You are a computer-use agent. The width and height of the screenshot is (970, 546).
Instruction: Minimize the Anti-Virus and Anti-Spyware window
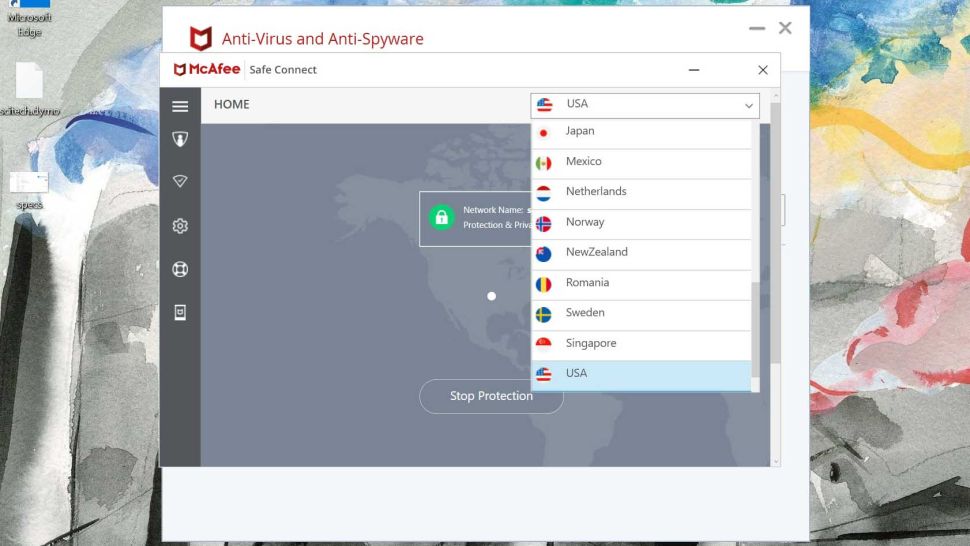757,28
